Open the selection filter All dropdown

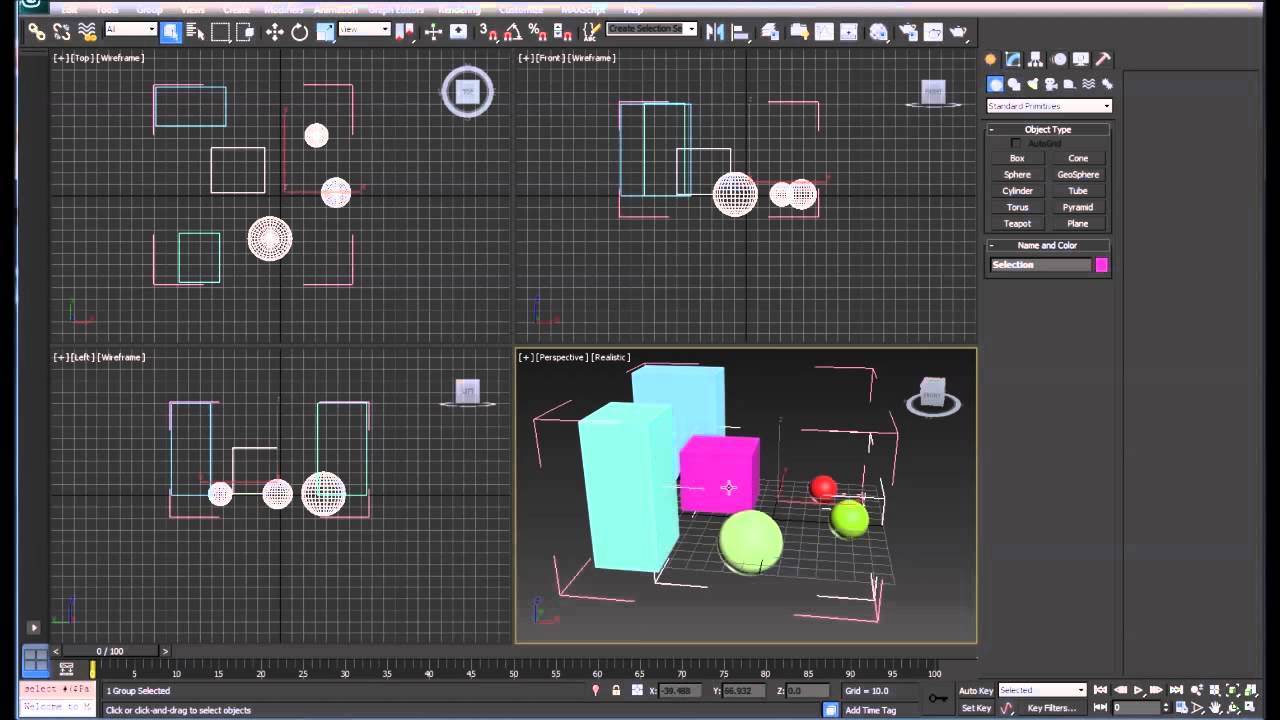point(131,29)
